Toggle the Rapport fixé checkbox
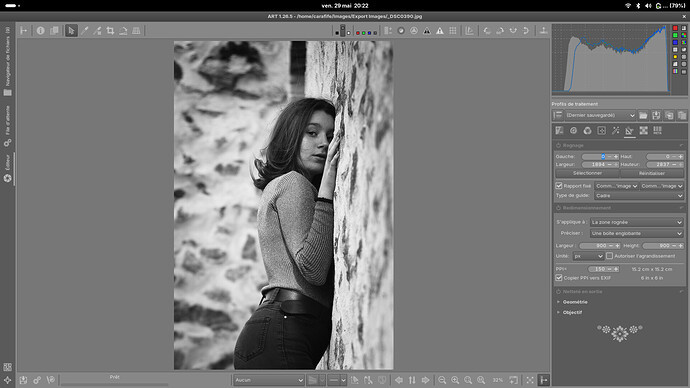Image resolution: width=690 pixels, height=388 pixels. (x=559, y=186)
